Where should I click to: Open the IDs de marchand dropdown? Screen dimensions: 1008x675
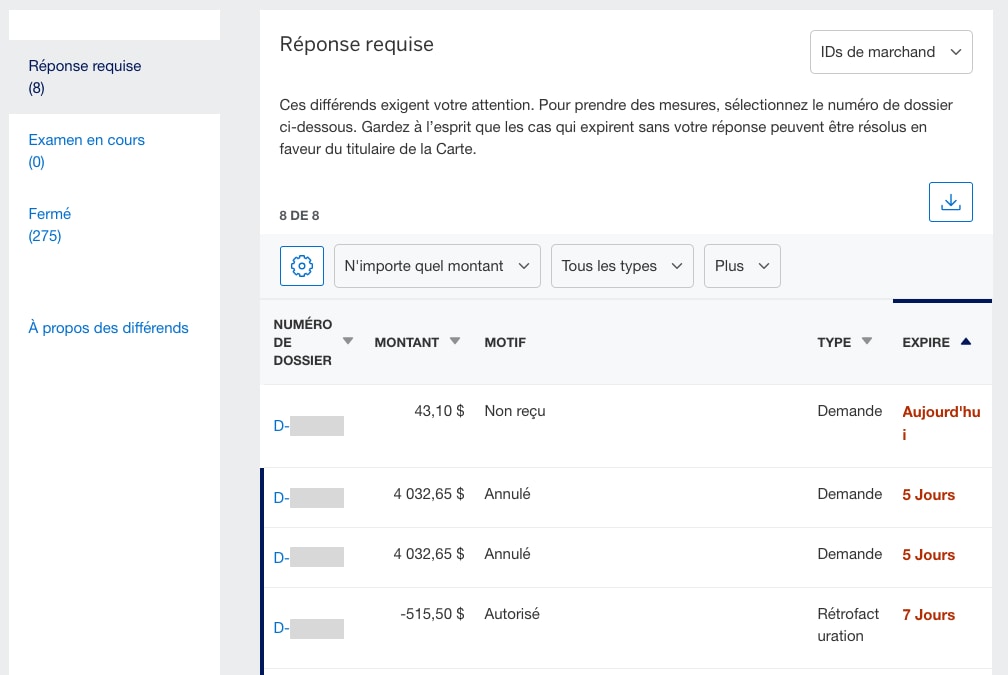pos(890,51)
